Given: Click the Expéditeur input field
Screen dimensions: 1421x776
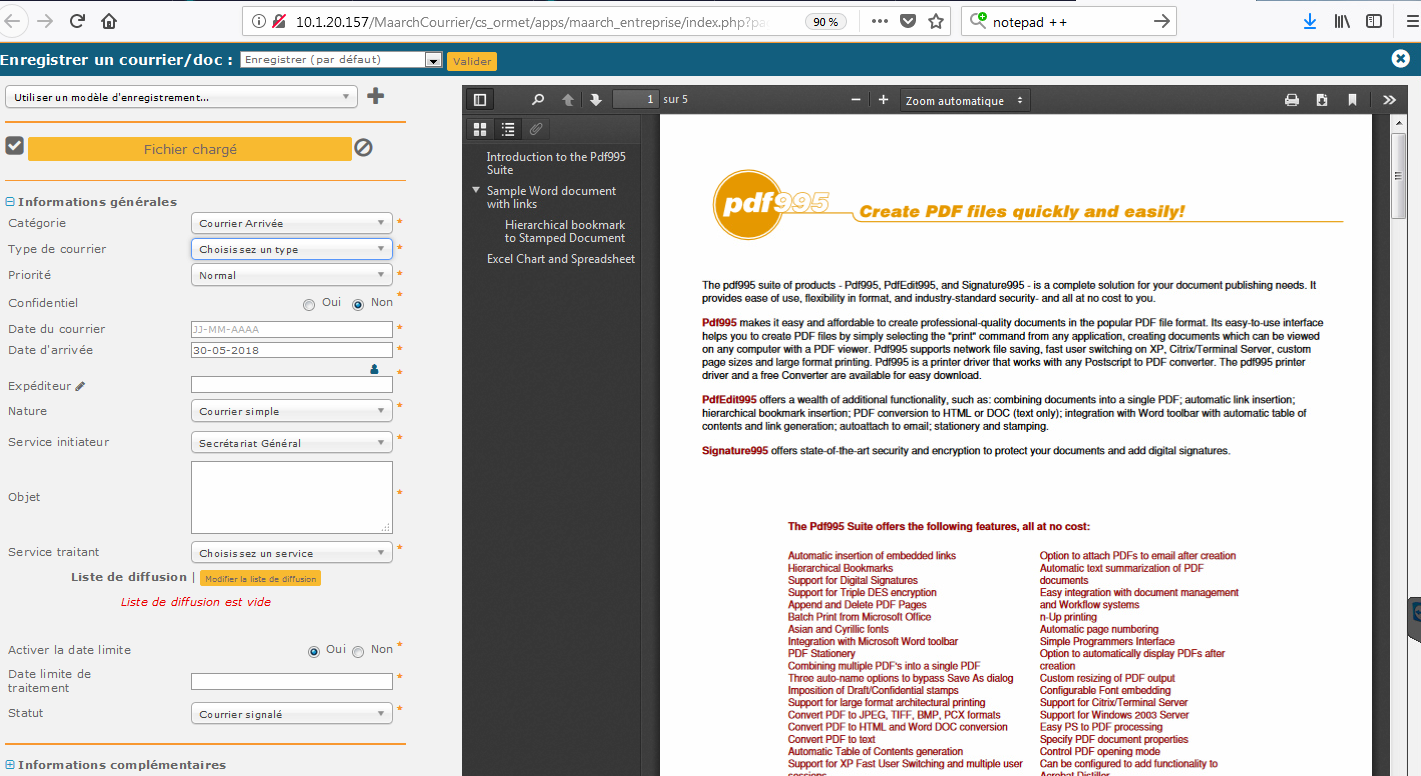Looking at the screenshot, I should (292, 385).
